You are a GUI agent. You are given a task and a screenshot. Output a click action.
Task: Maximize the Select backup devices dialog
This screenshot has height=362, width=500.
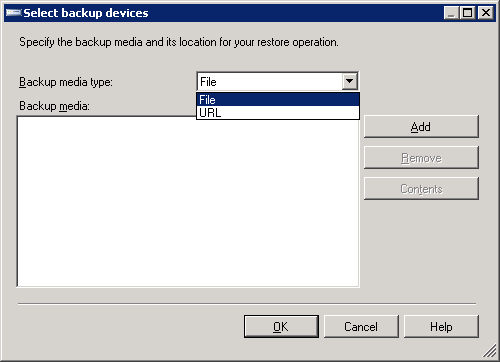[467, 13]
